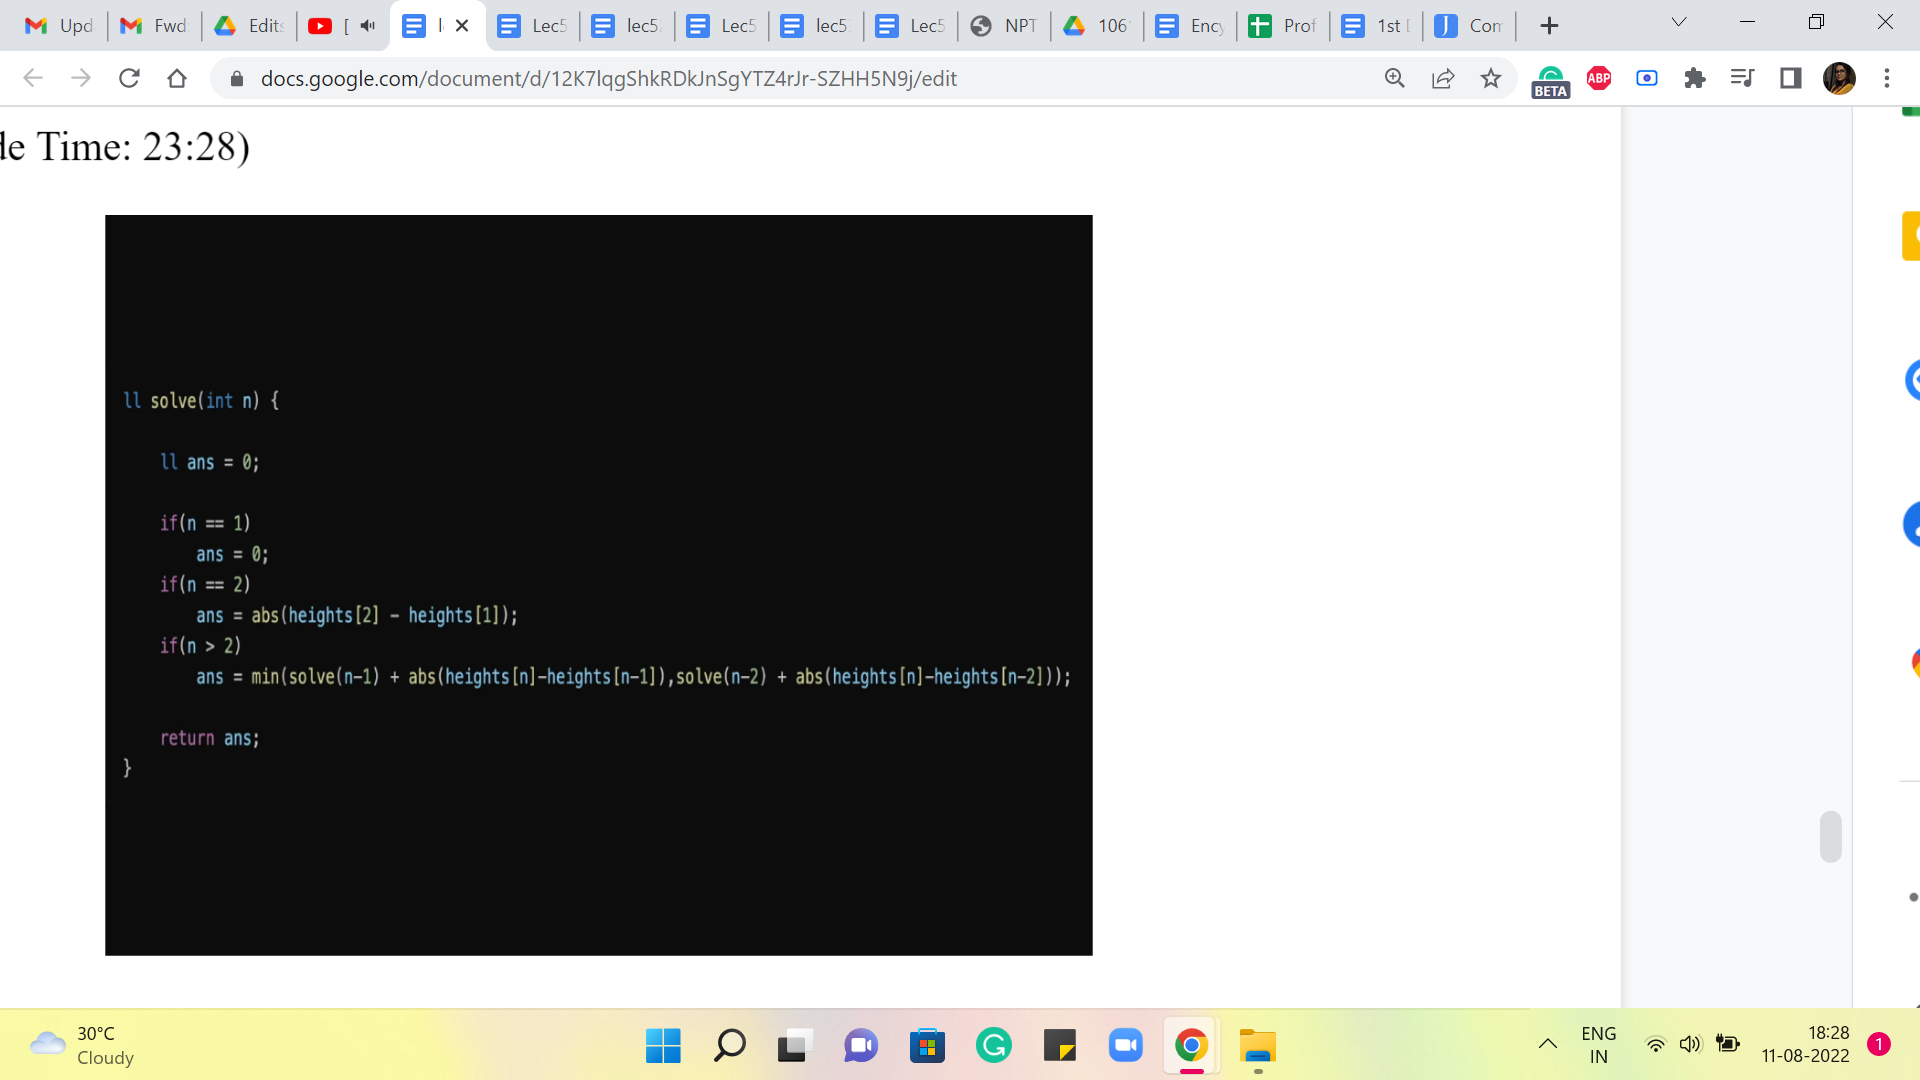Open Windows taskbar search
Image resolution: width=1920 pixels, height=1080 pixels.
(729, 1046)
